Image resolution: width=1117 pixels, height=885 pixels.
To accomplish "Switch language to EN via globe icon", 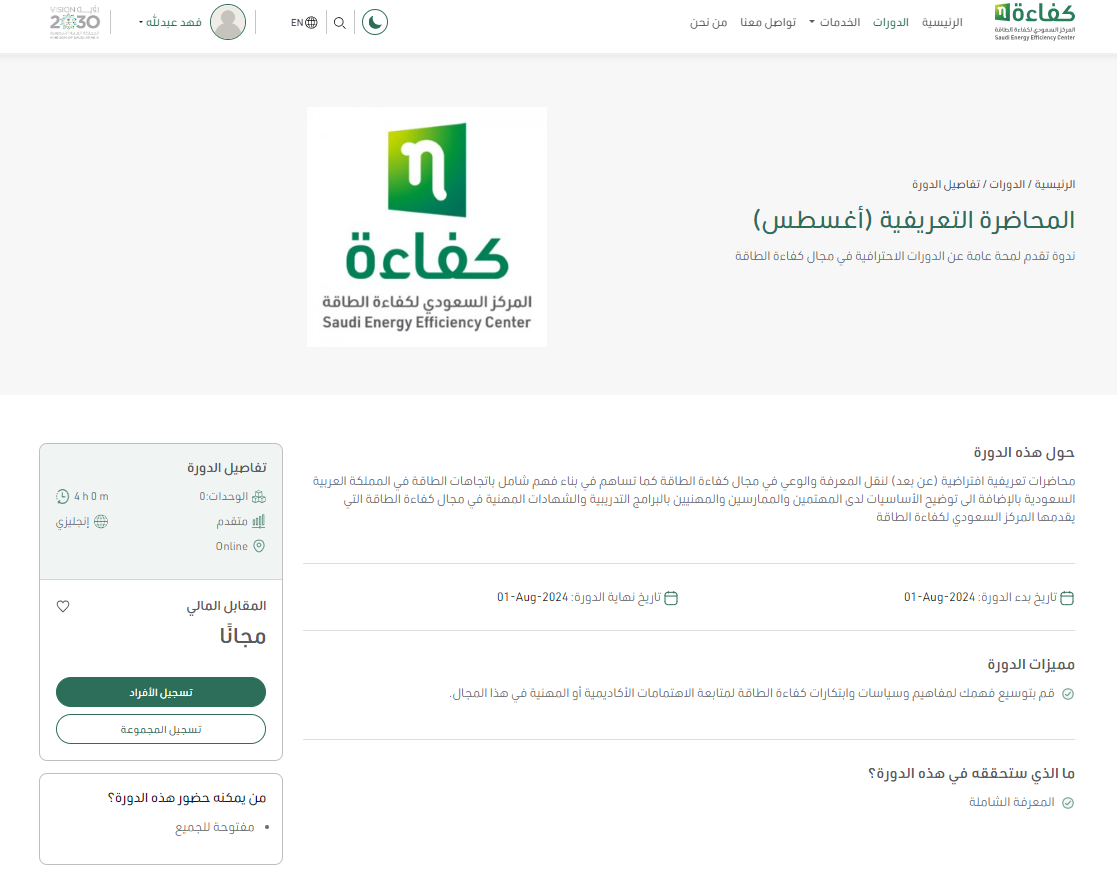I will pyautogui.click(x=304, y=23).
